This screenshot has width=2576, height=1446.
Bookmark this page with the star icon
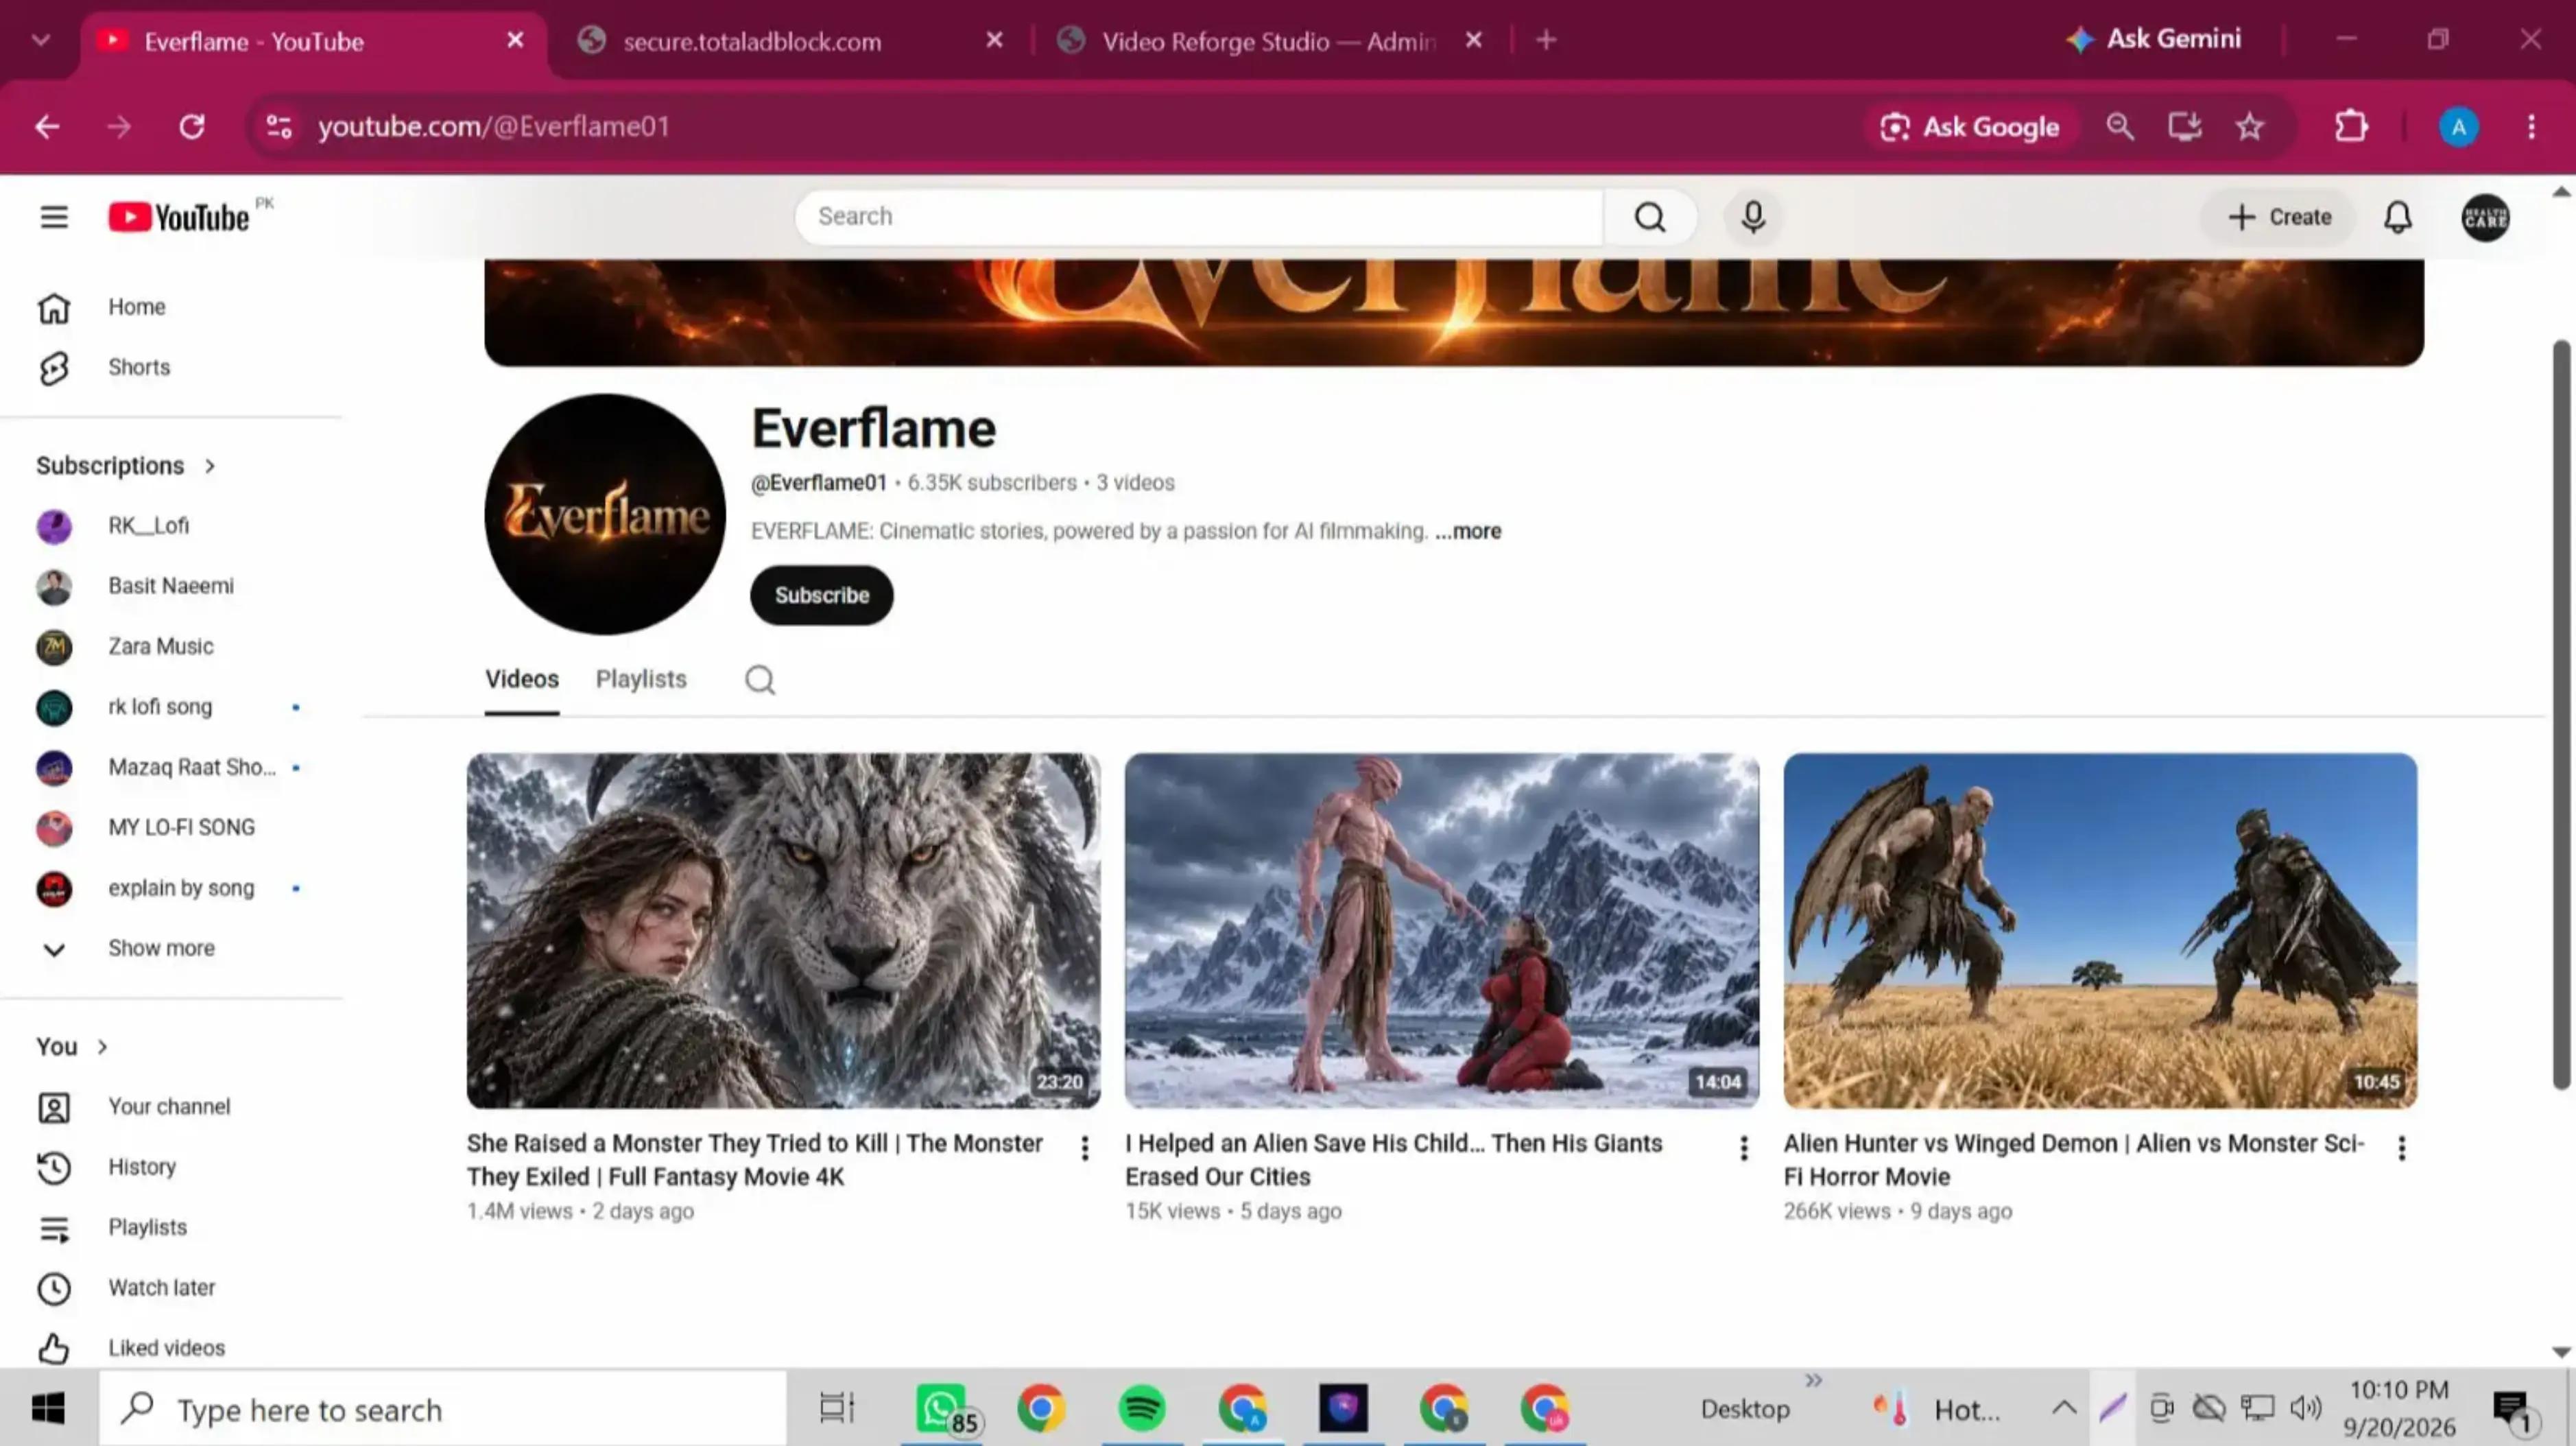(x=2250, y=127)
